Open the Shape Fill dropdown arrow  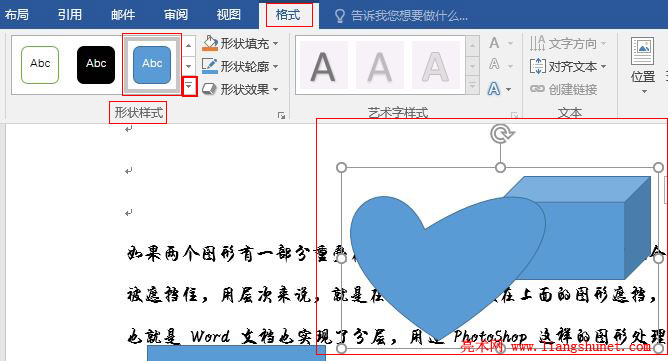coord(275,43)
